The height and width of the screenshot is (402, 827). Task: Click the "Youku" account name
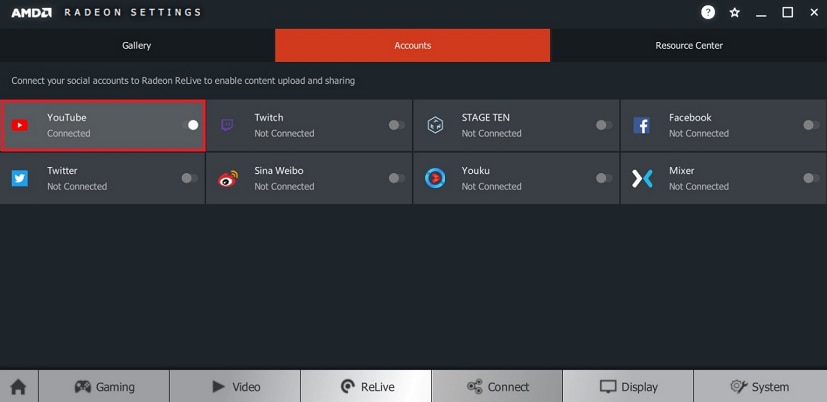click(x=476, y=171)
